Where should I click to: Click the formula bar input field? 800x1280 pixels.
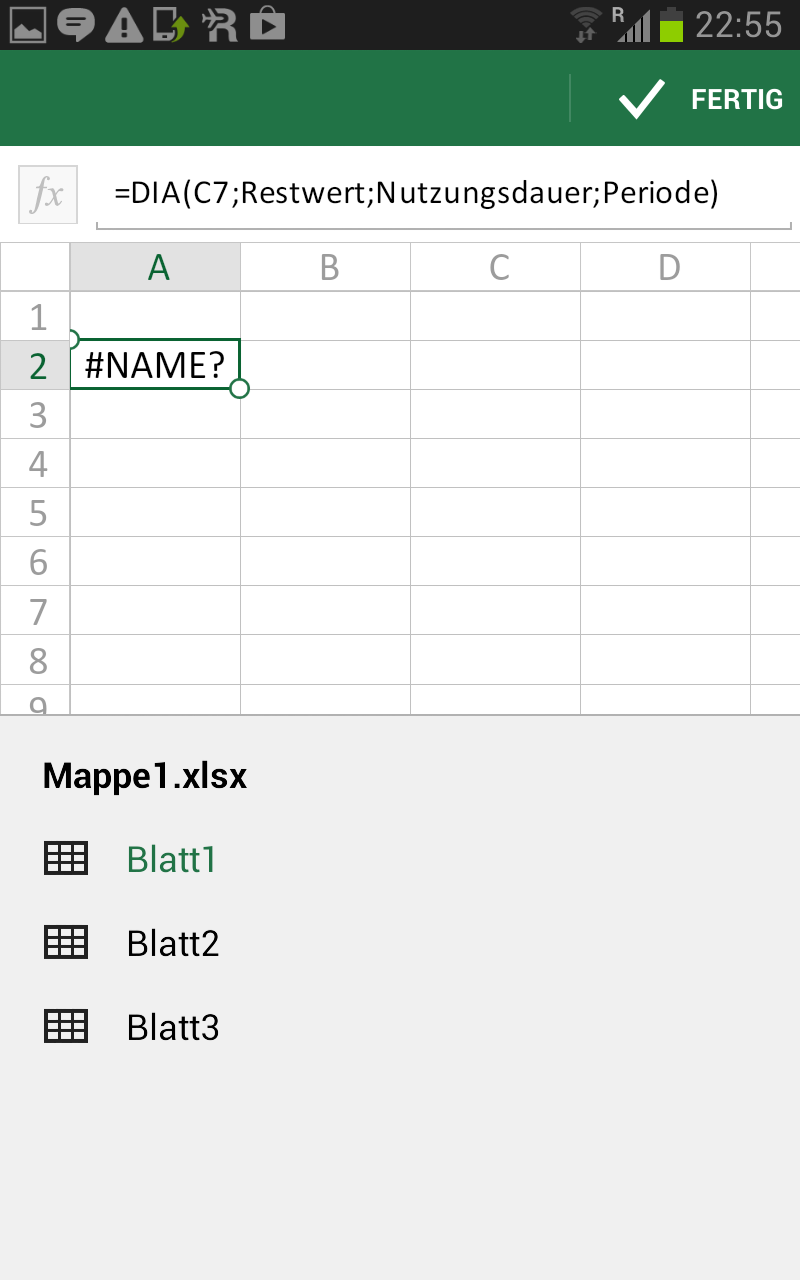tap(440, 195)
